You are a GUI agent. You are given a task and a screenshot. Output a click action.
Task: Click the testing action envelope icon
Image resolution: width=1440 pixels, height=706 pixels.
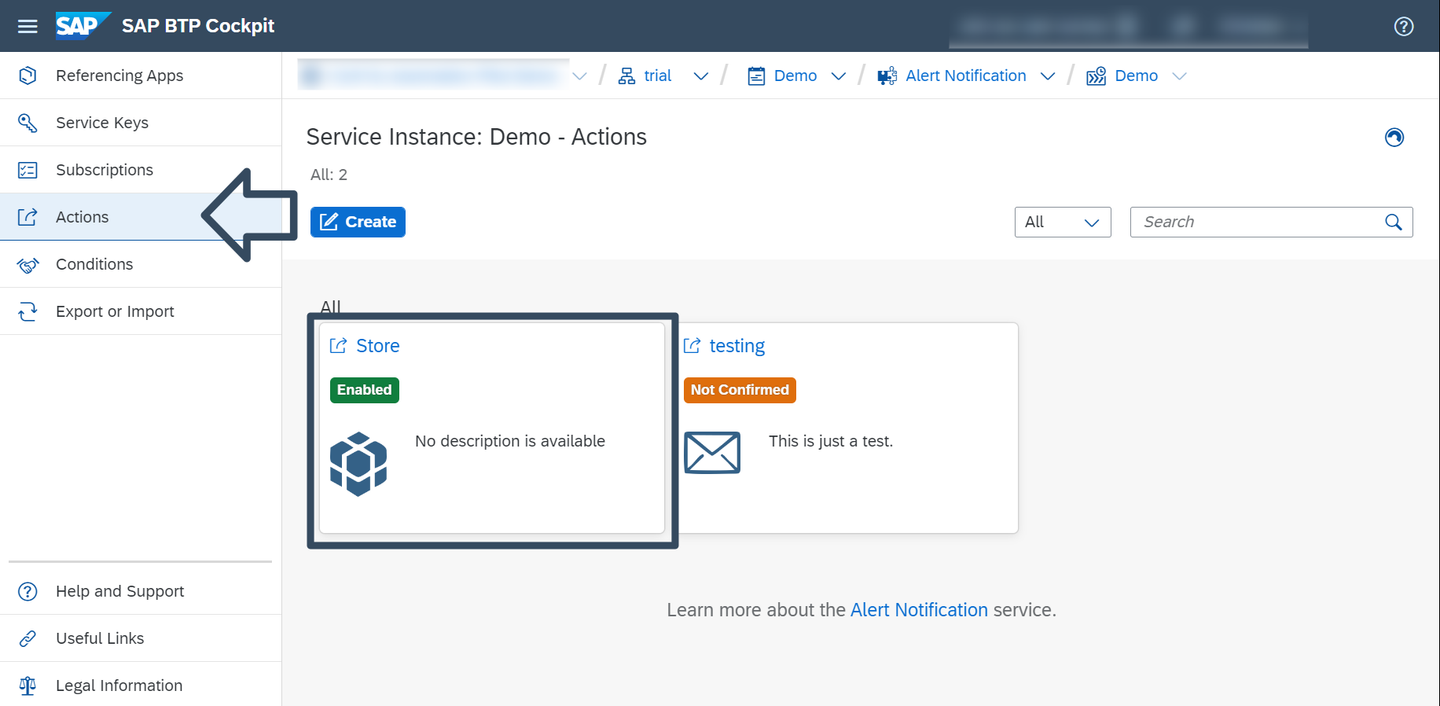[x=712, y=453]
